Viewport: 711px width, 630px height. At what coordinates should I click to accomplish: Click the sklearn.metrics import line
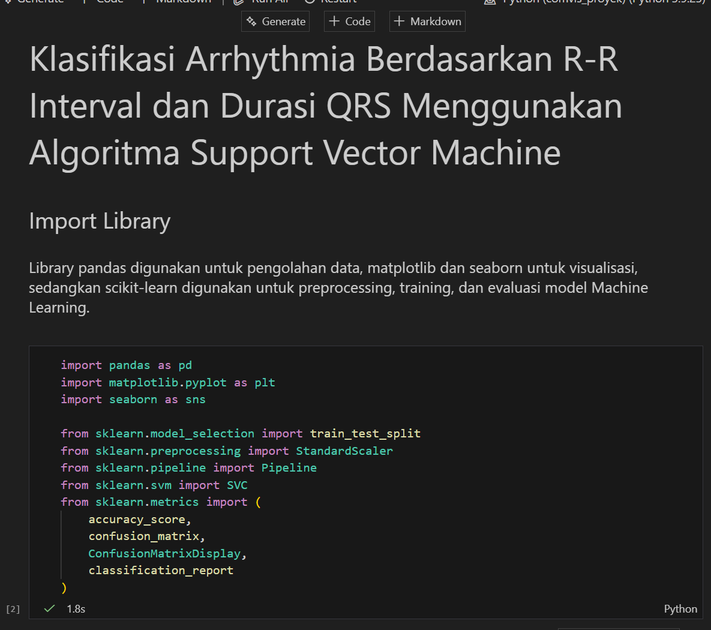[x=161, y=502]
